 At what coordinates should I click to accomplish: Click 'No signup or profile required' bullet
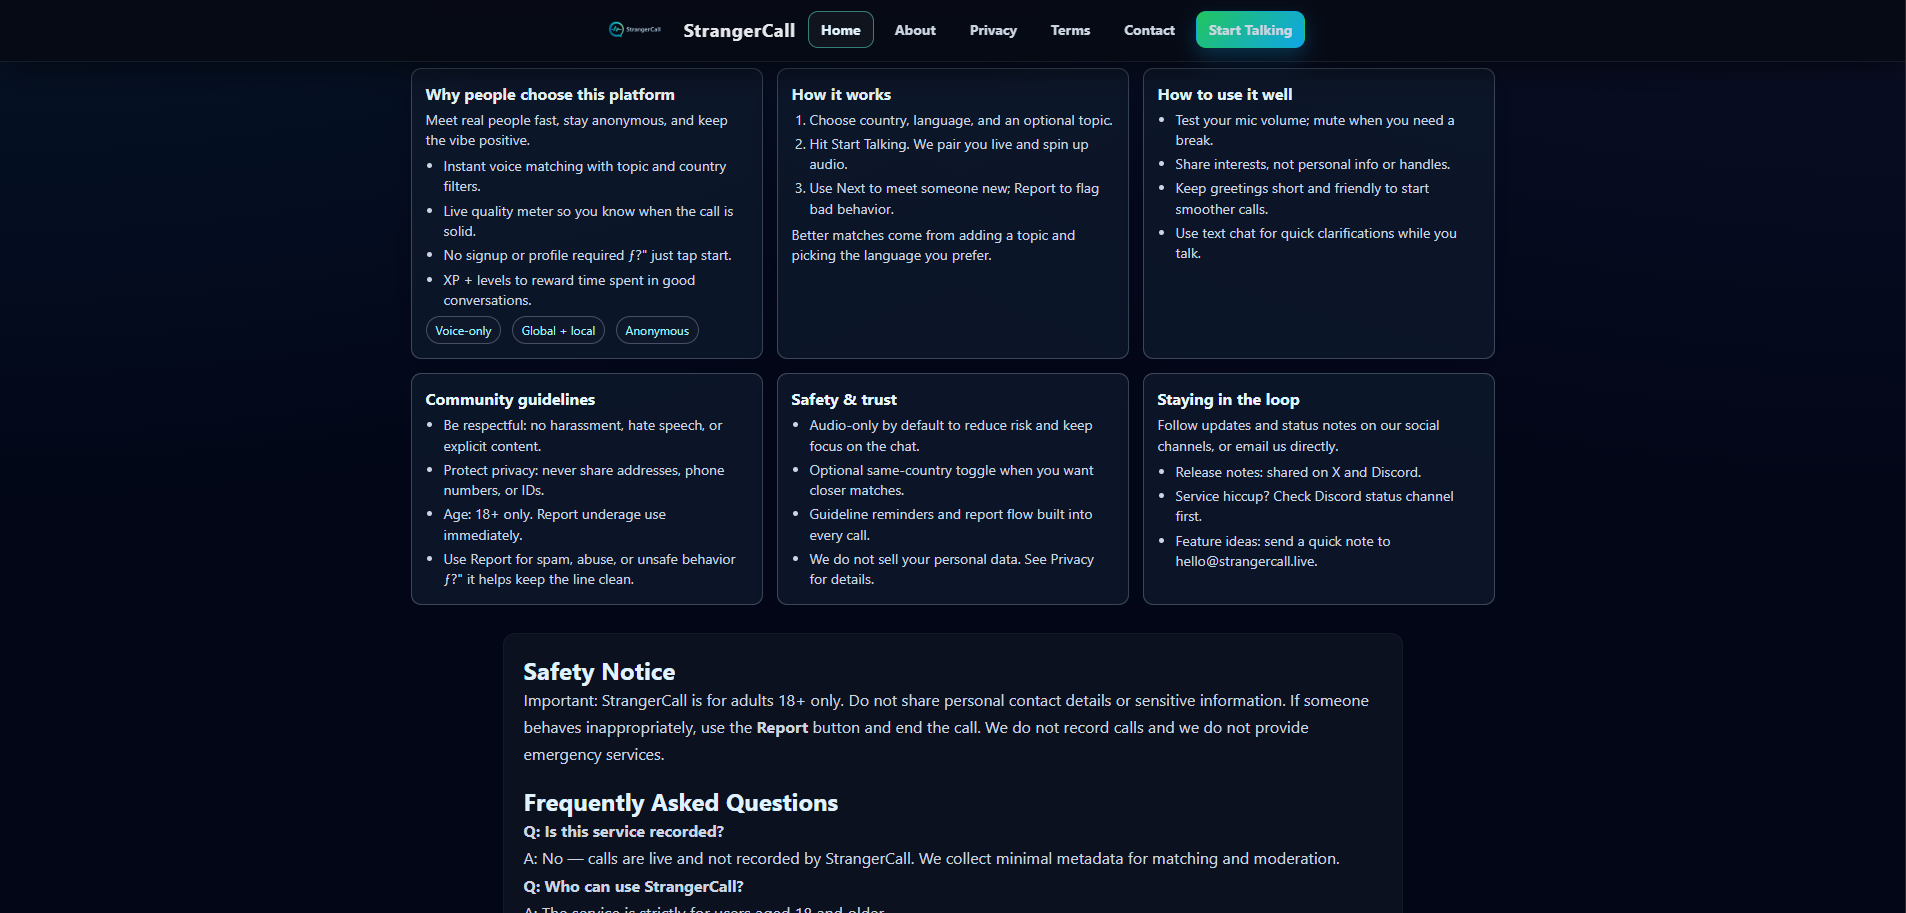click(587, 256)
